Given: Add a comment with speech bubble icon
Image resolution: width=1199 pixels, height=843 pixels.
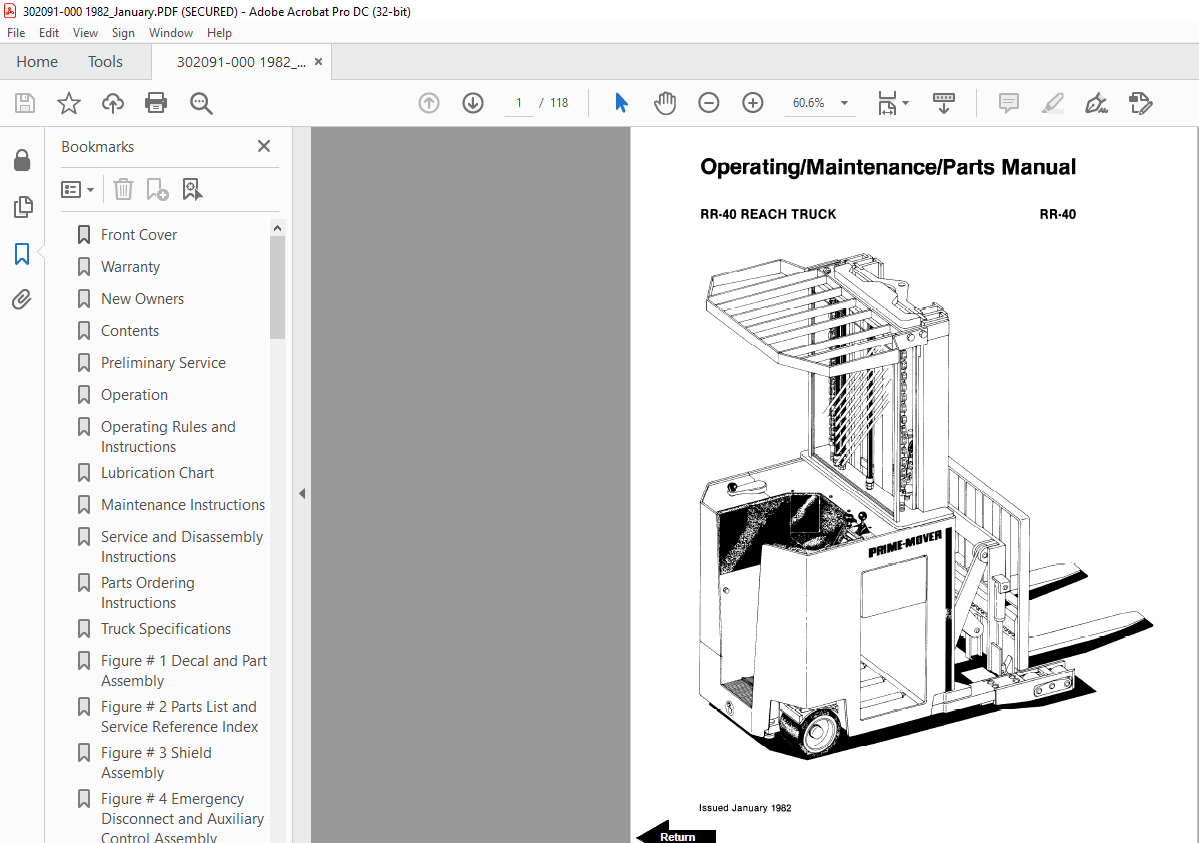Looking at the screenshot, I should click(x=1009, y=103).
